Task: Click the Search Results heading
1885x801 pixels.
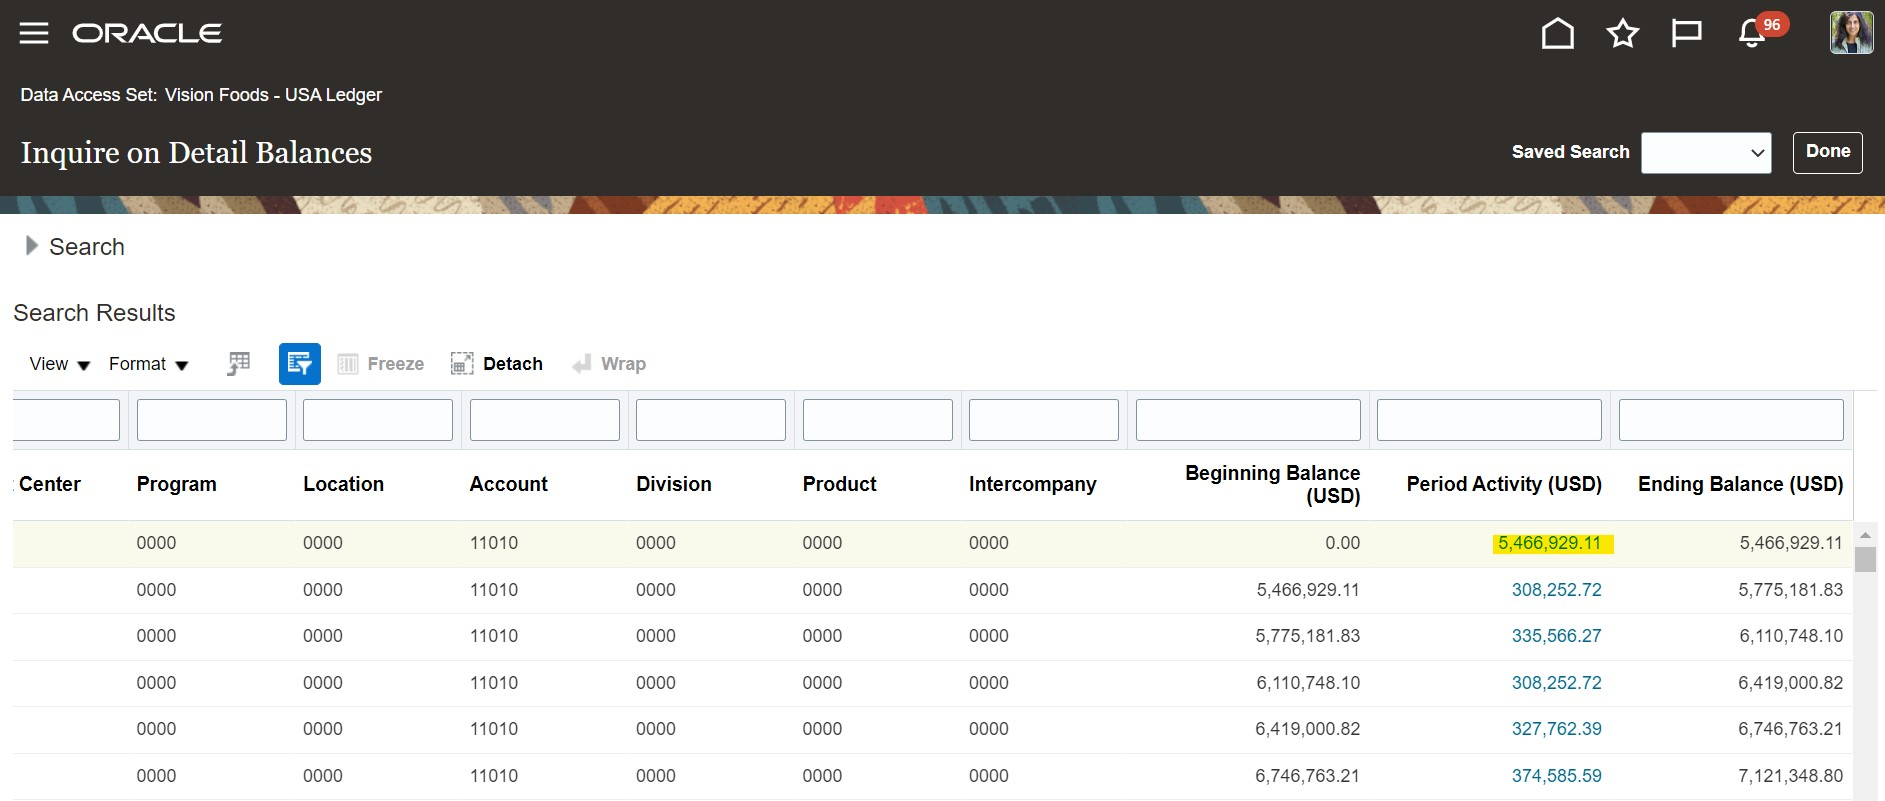Action: [x=94, y=313]
